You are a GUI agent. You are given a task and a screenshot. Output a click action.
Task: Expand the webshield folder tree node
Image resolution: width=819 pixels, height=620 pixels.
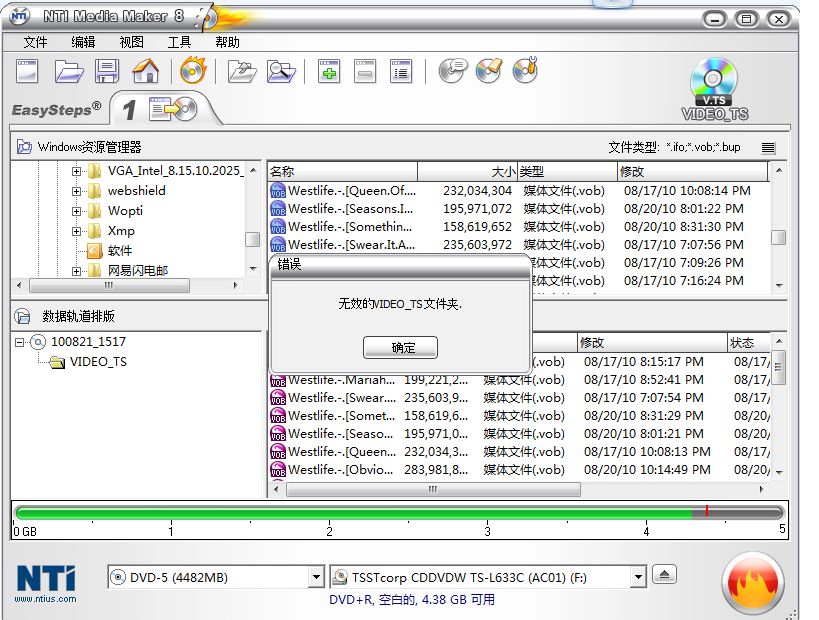pyautogui.click(x=77, y=191)
